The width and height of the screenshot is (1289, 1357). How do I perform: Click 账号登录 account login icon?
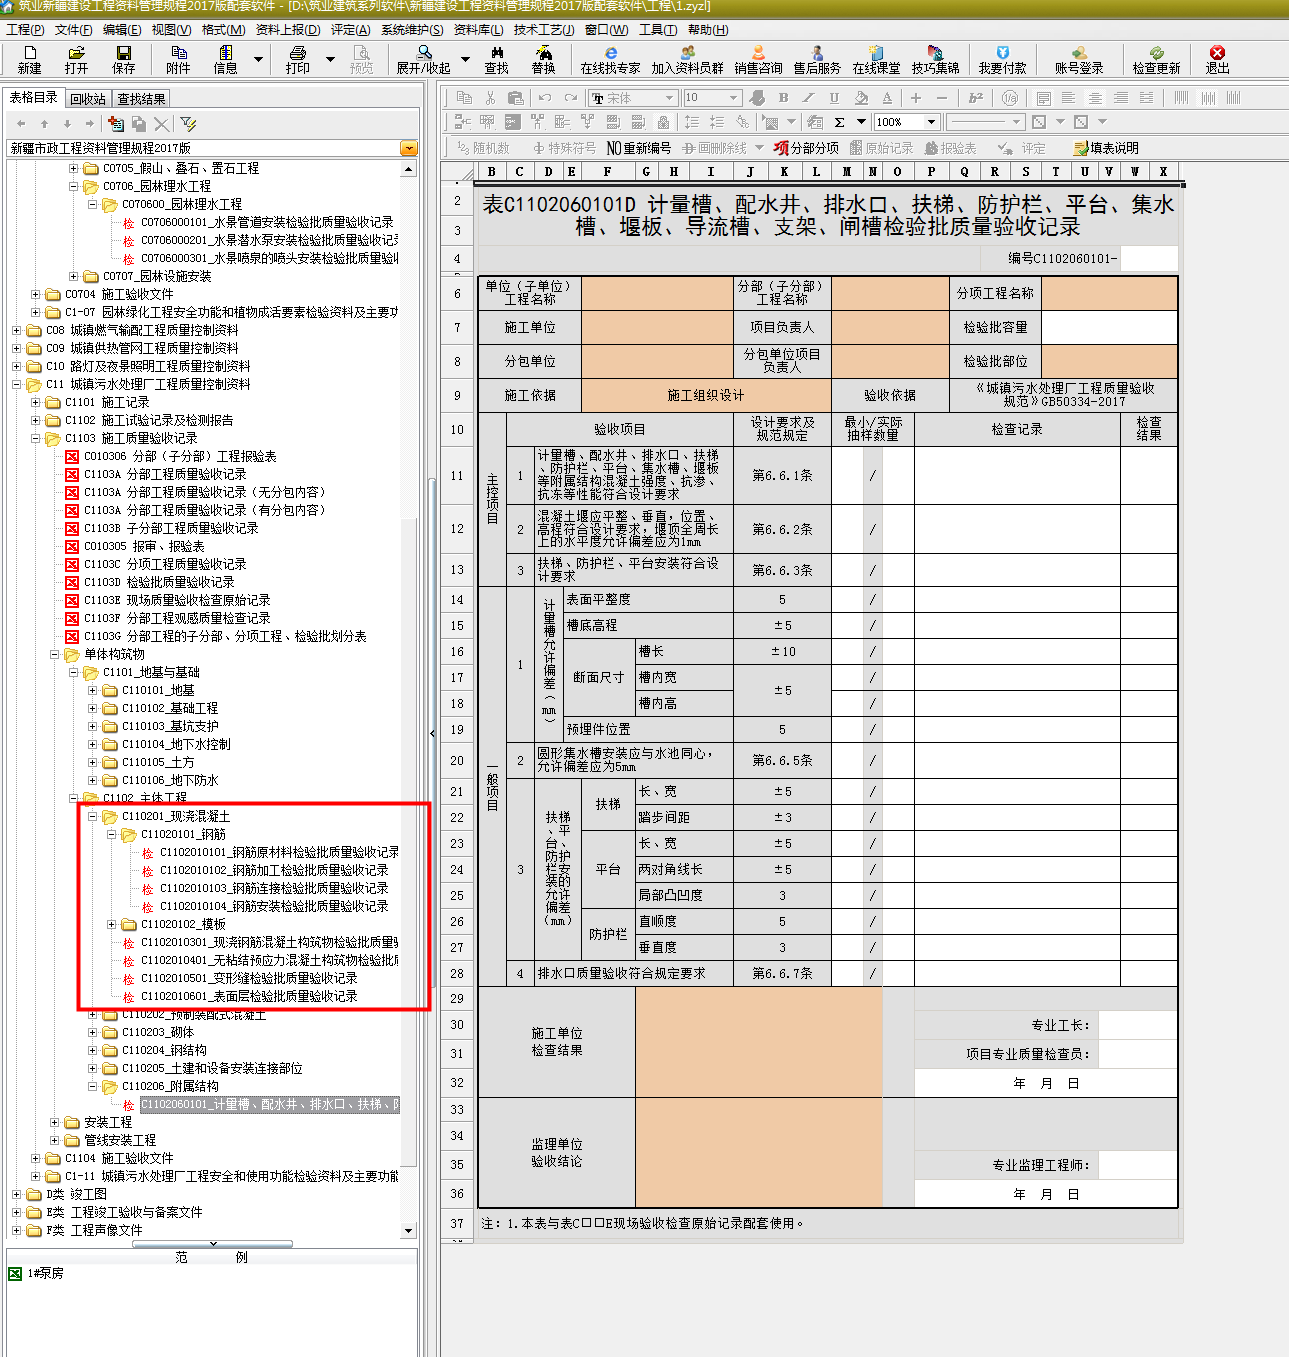pos(1079,59)
